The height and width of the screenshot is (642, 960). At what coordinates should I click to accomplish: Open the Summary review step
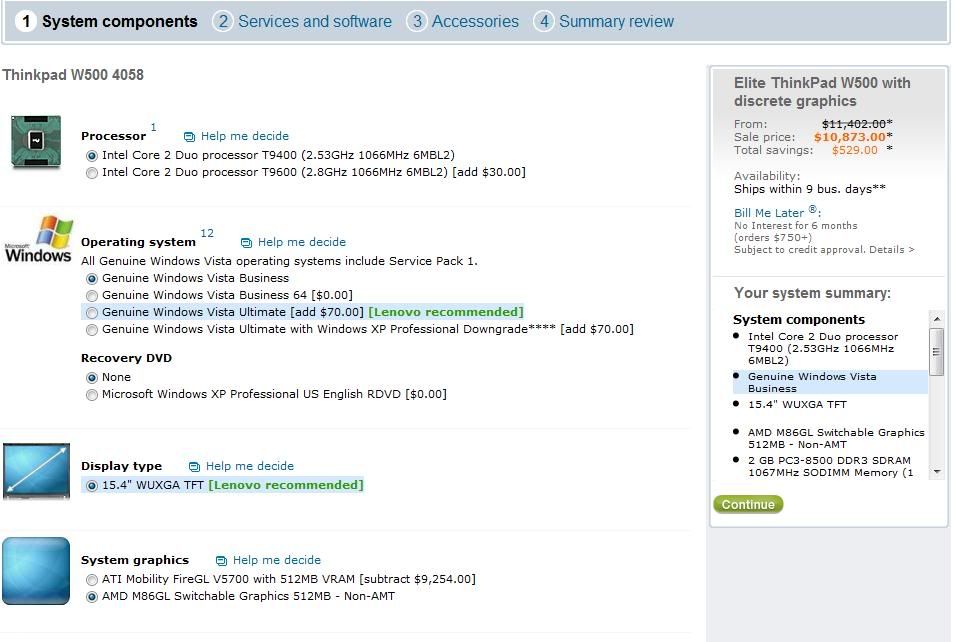point(604,21)
